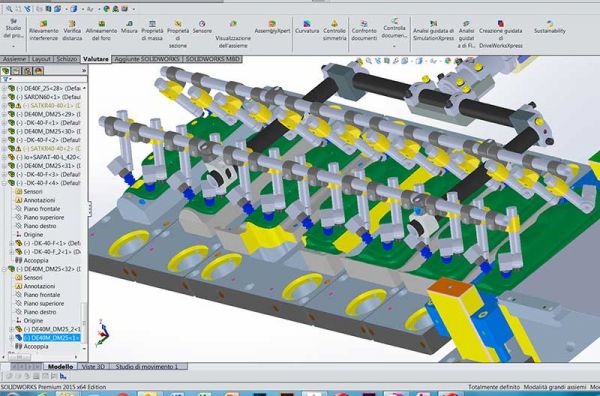Open the Aggiunte SOLIDWORKS tab

[x=147, y=59]
